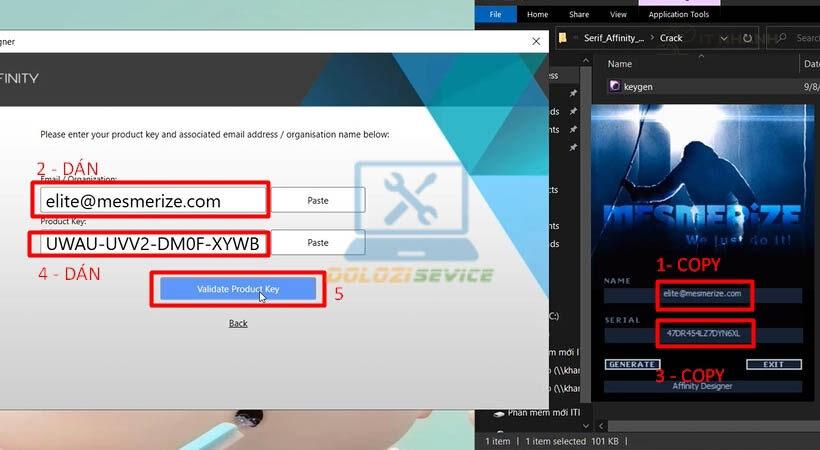The width and height of the screenshot is (820, 450).
Task: Select the keygen file name in list
Action: tap(638, 87)
